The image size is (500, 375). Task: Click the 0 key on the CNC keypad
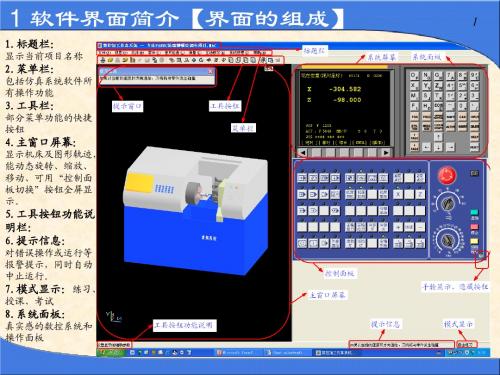coord(462,106)
